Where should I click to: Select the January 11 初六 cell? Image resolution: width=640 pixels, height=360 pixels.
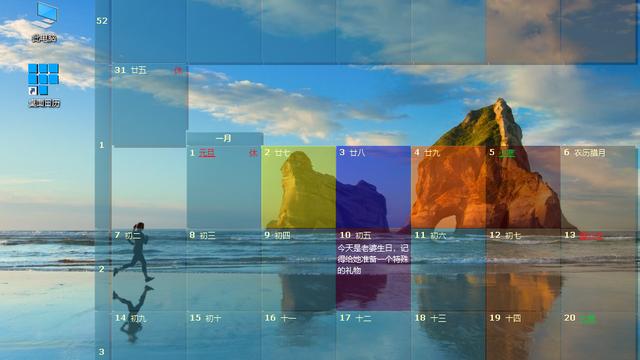(x=448, y=270)
